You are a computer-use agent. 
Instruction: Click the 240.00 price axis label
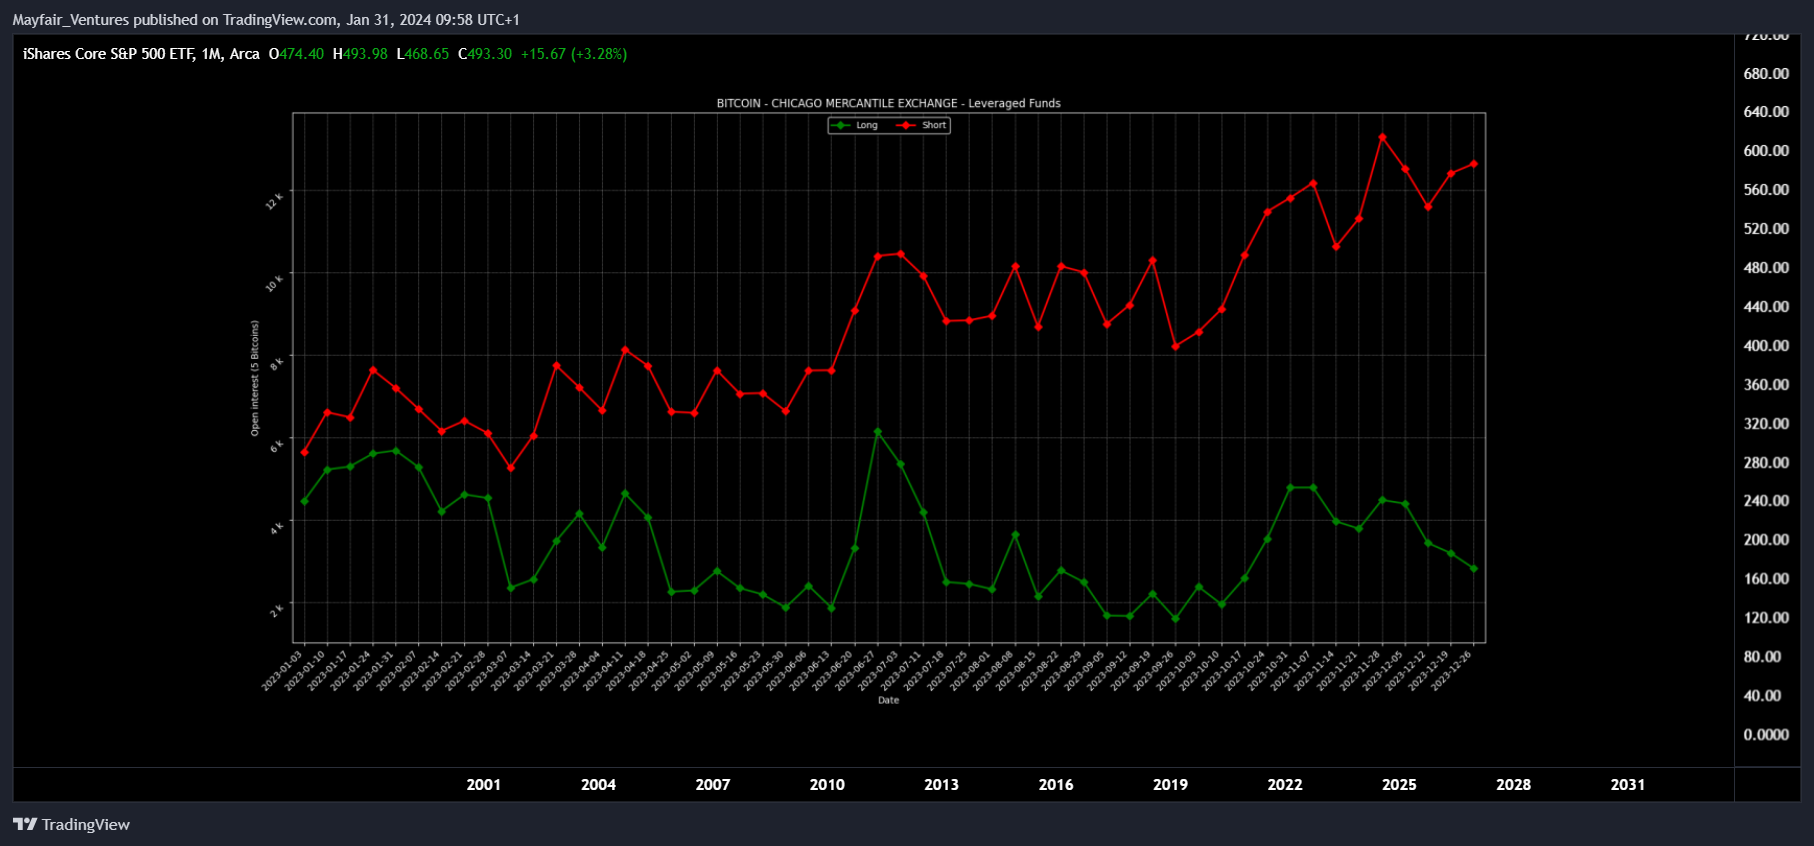[x=1766, y=500]
